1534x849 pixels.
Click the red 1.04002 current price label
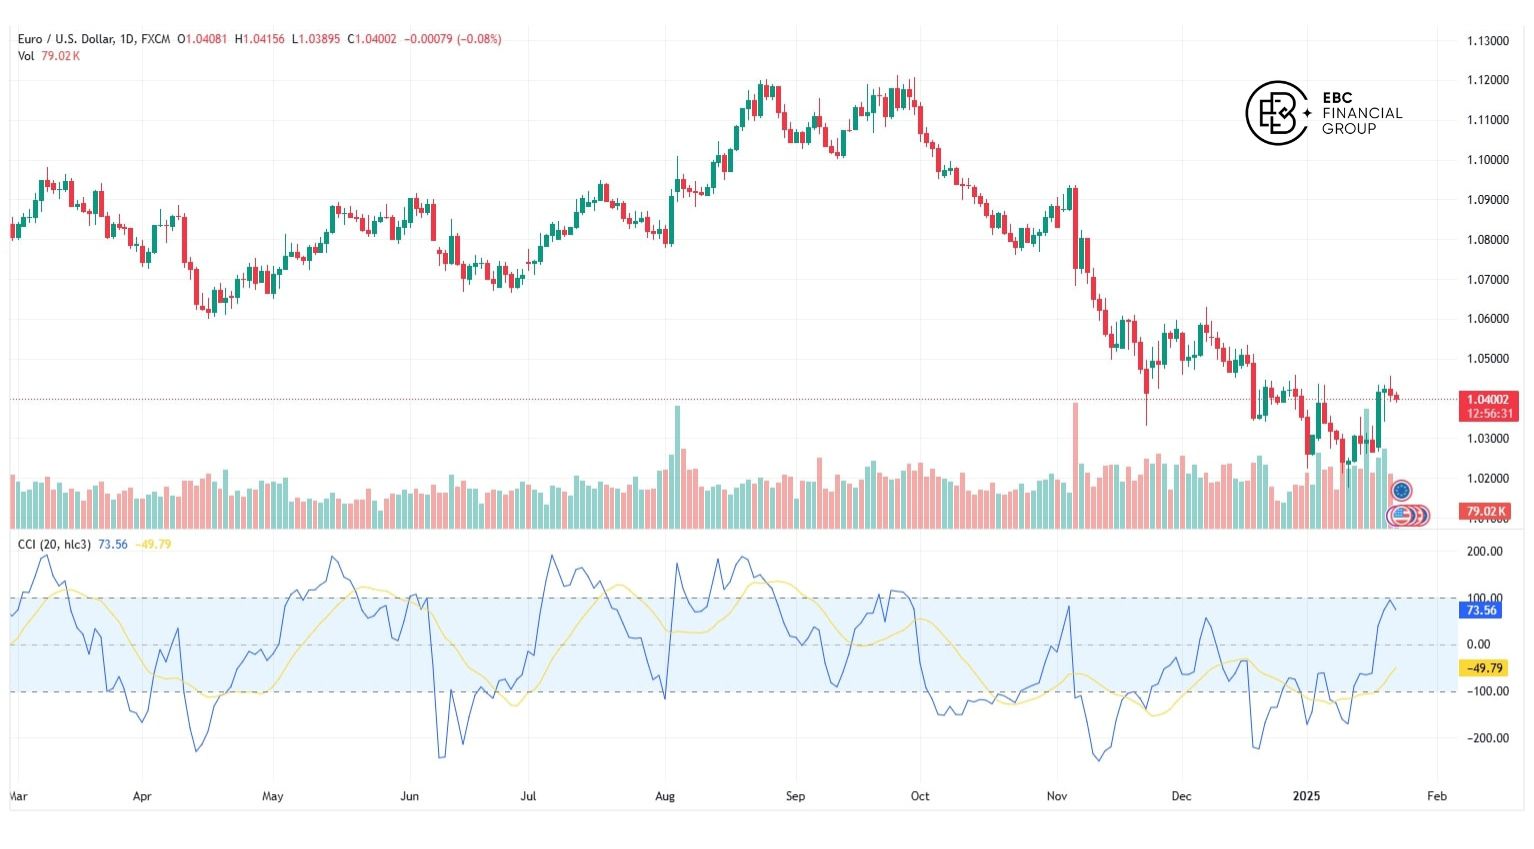click(1488, 399)
